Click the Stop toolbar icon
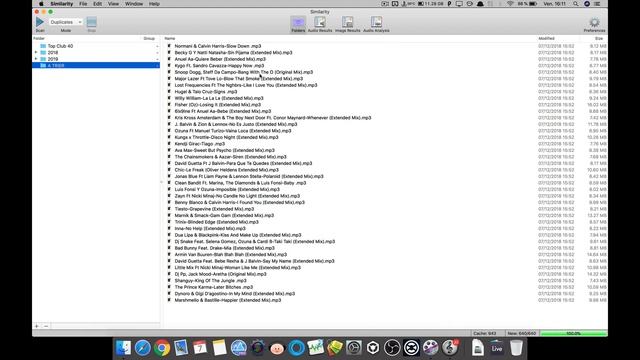This screenshot has width=640, height=360. click(x=91, y=22)
